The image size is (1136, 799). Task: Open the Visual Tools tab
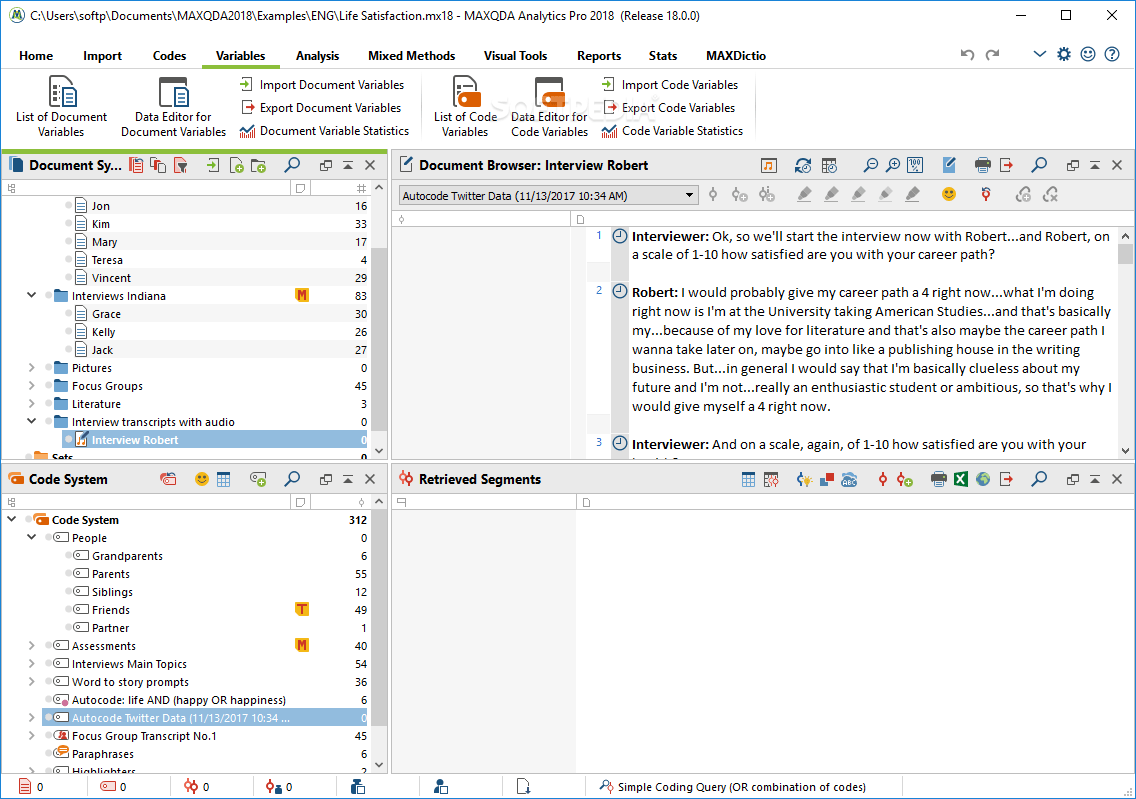515,56
